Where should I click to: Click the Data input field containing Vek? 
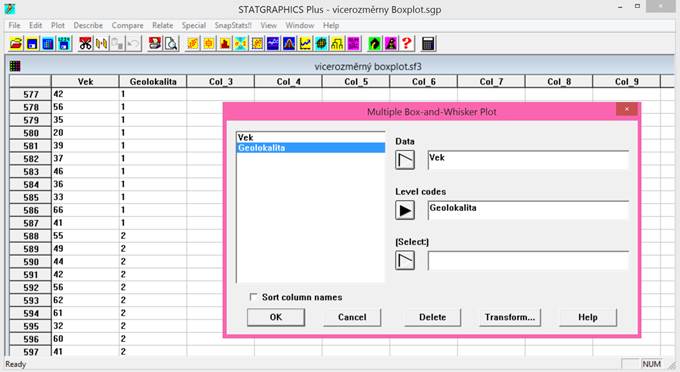[x=528, y=160]
